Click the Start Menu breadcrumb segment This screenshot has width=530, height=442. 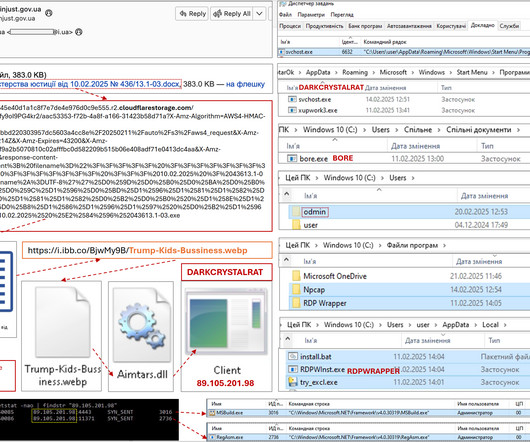[x=472, y=72]
